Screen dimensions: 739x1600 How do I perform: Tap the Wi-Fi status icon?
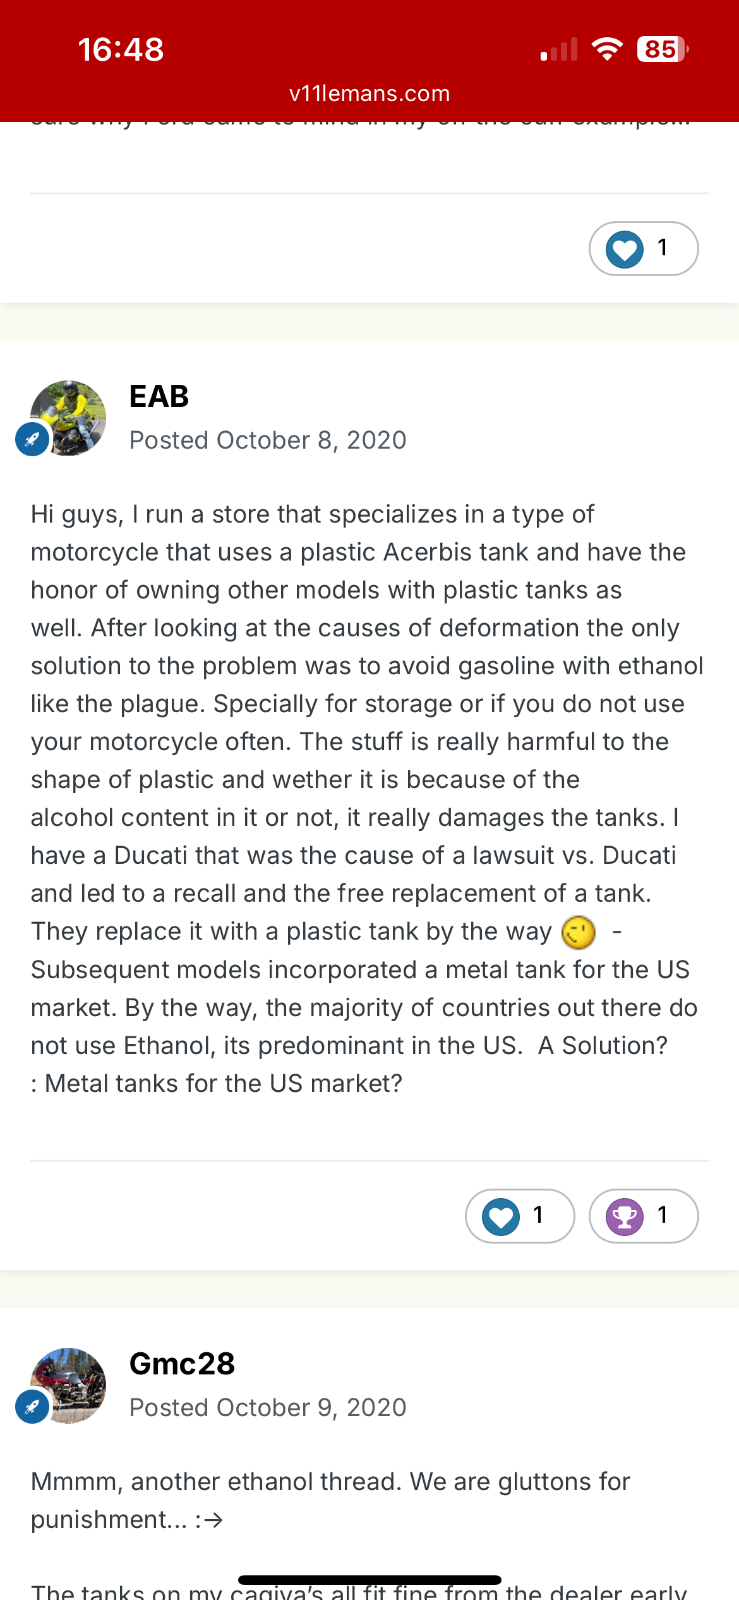coord(607,49)
